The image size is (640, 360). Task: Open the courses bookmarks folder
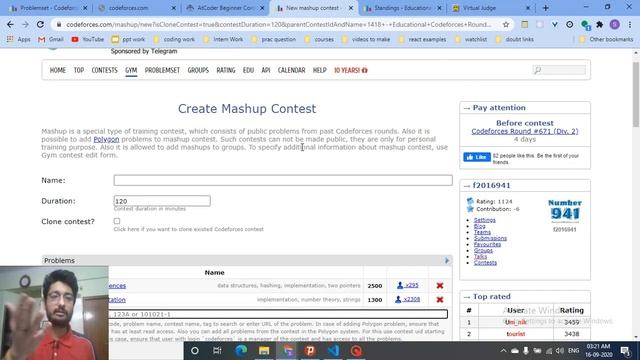point(319,39)
